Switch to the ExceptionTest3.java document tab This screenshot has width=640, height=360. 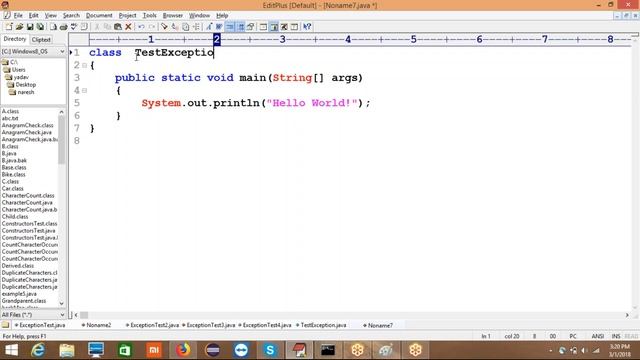click(209, 325)
